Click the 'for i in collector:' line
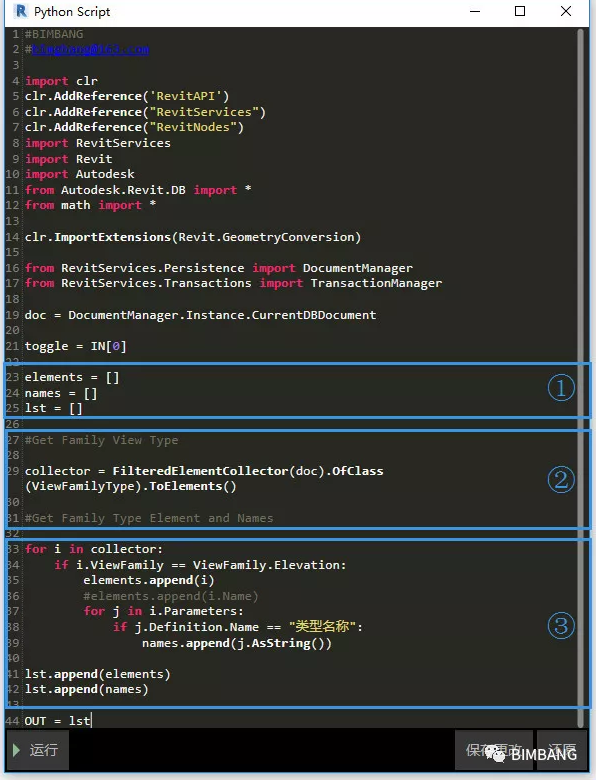 (94, 549)
